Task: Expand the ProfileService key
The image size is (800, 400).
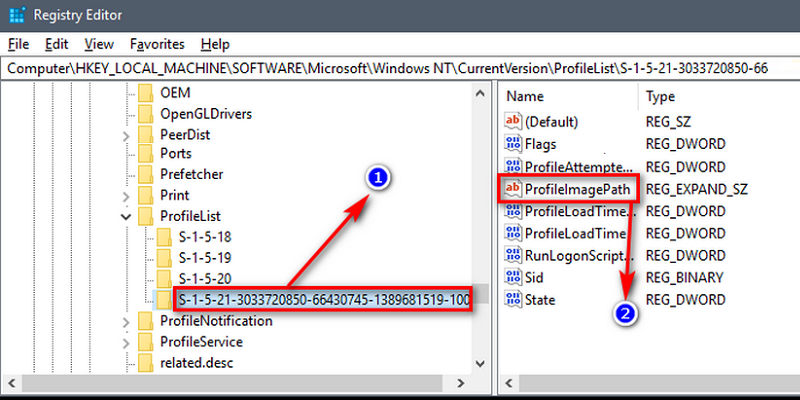Action: [x=126, y=342]
